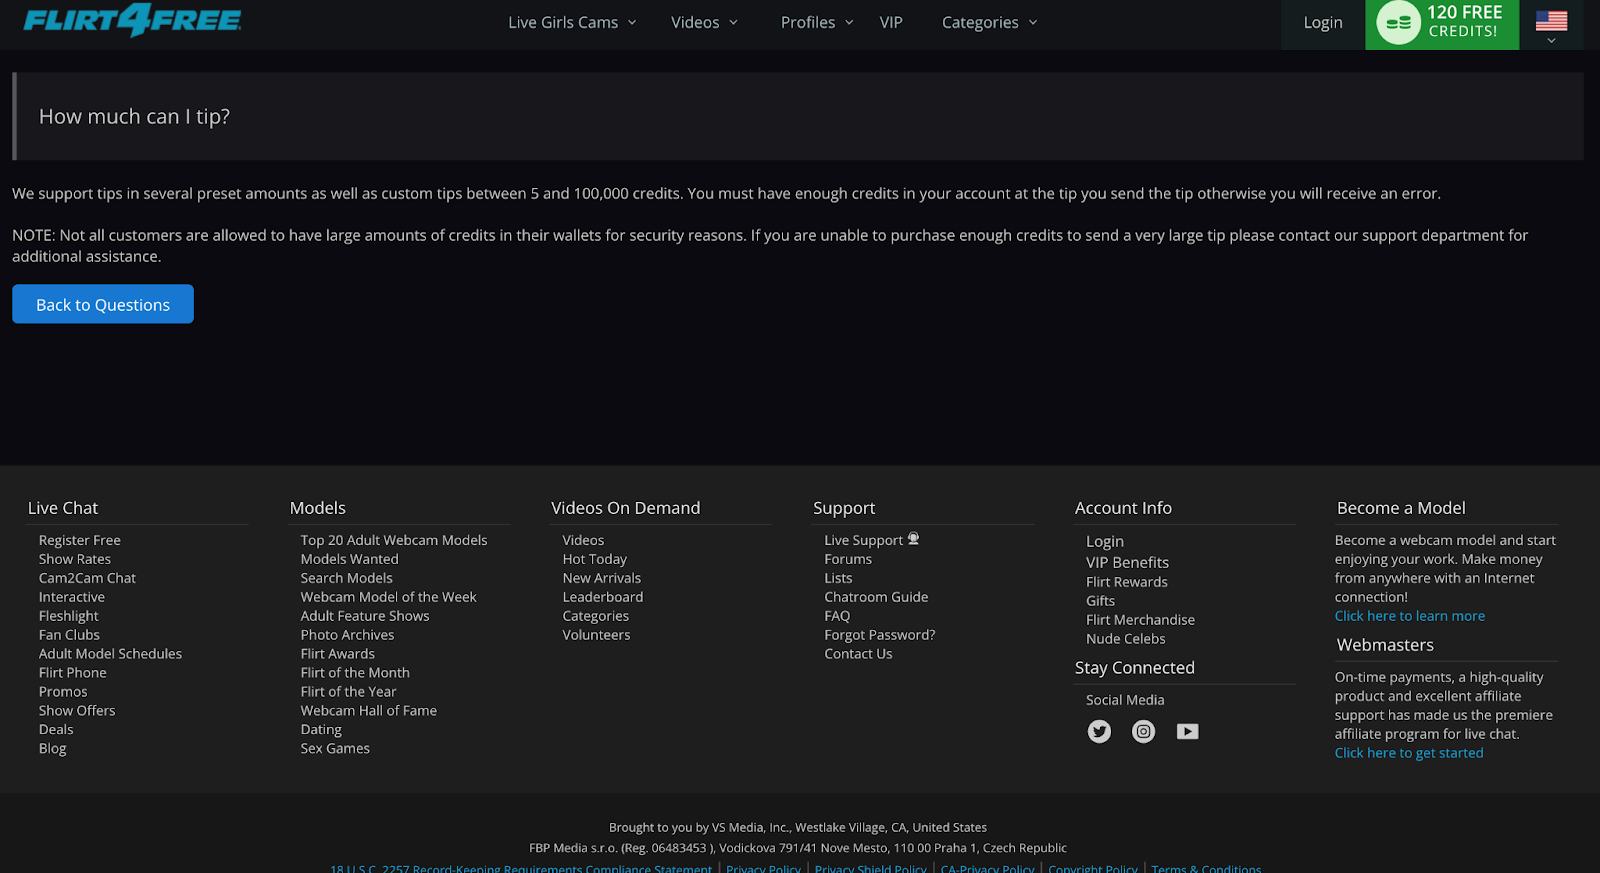The width and height of the screenshot is (1600, 873).
Task: Open the Flirt Merchandise link
Action: (1141, 620)
